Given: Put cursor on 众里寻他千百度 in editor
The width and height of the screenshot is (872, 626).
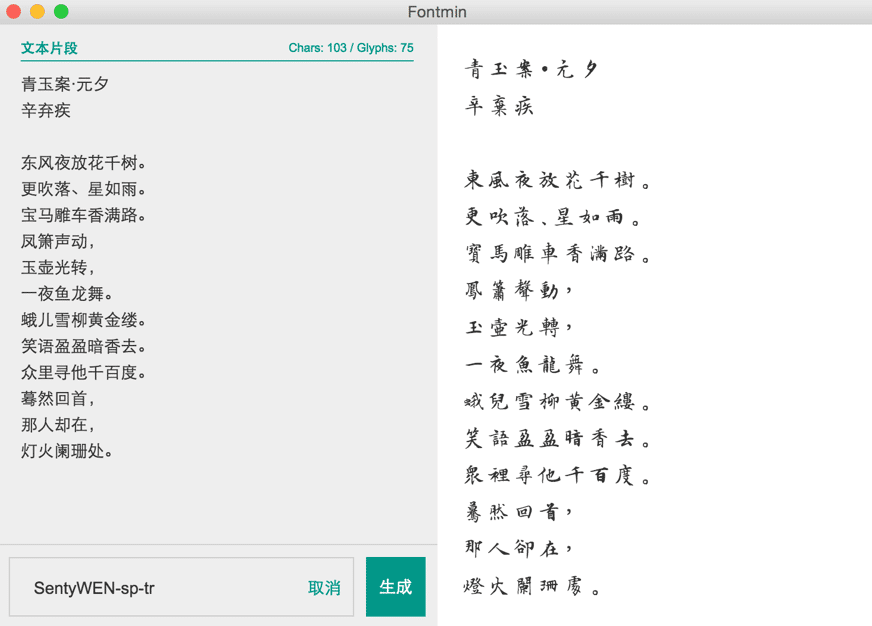Looking at the screenshot, I should coord(84,373).
